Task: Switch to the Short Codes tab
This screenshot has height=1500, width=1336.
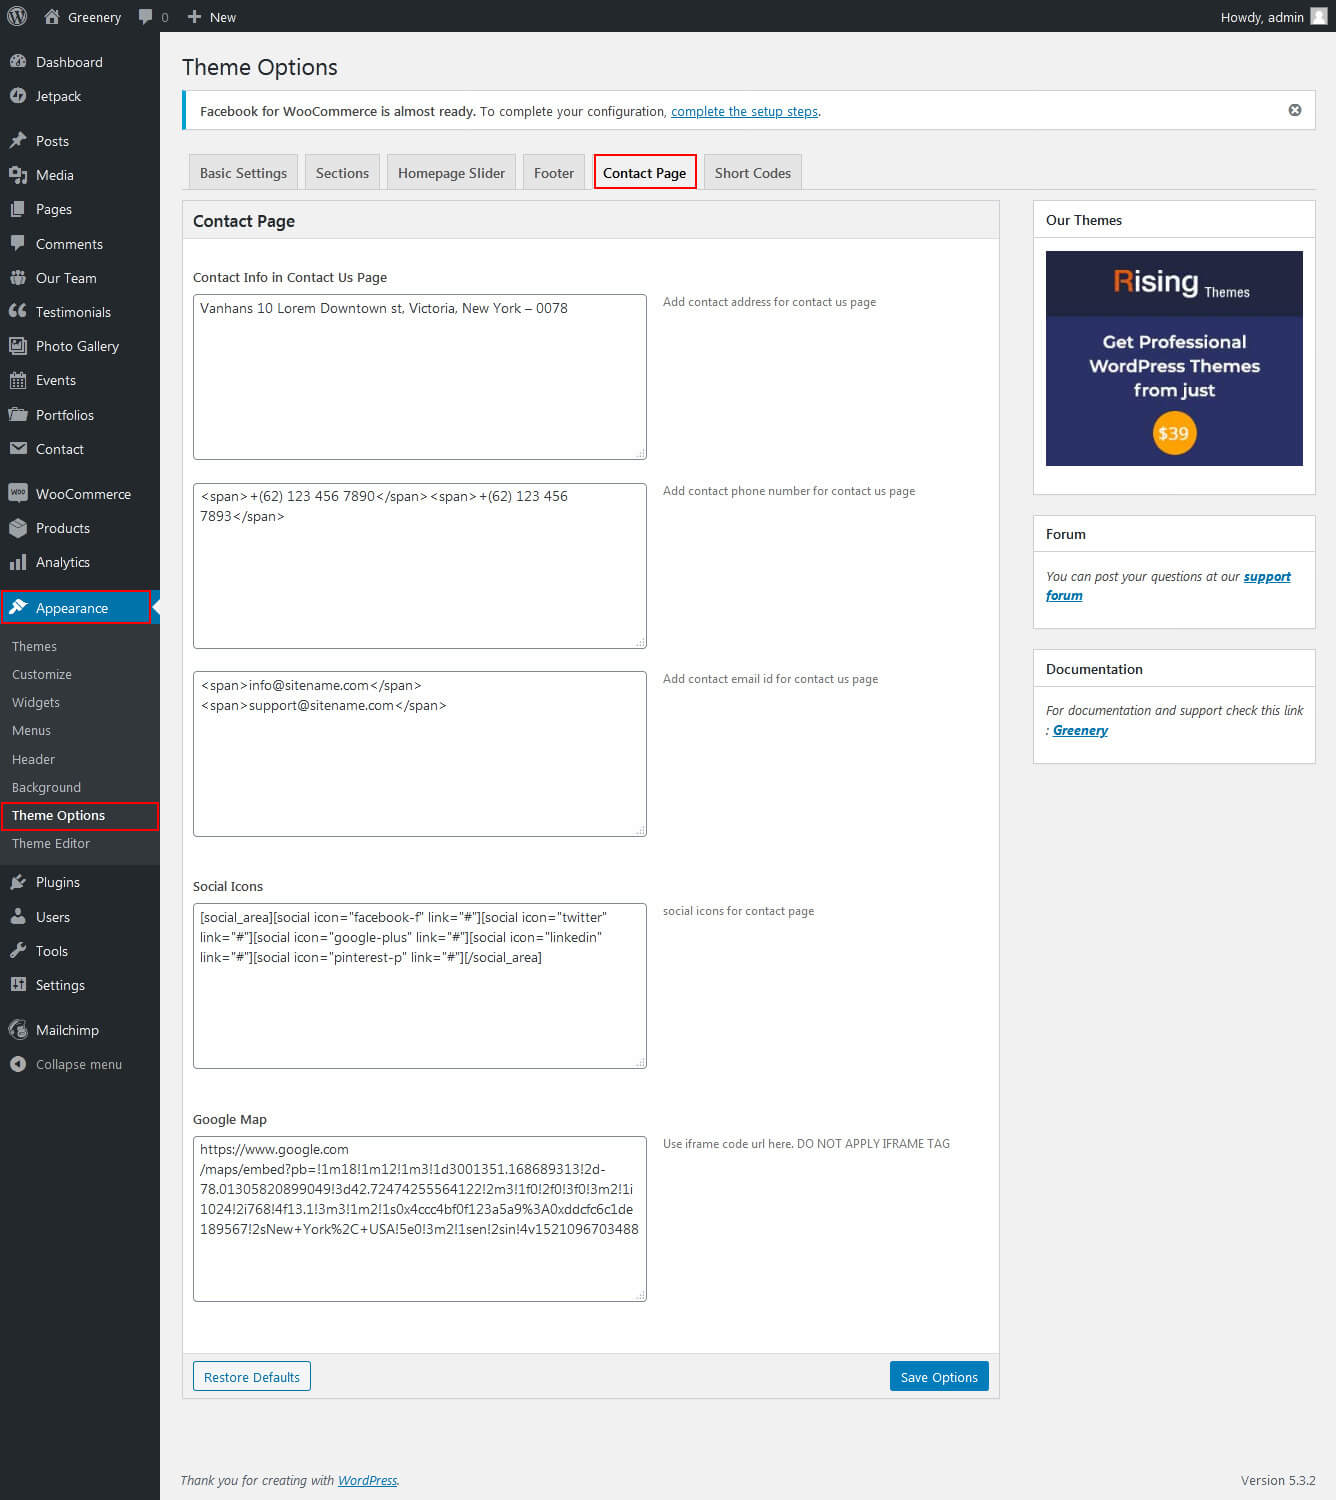Action: click(x=752, y=173)
